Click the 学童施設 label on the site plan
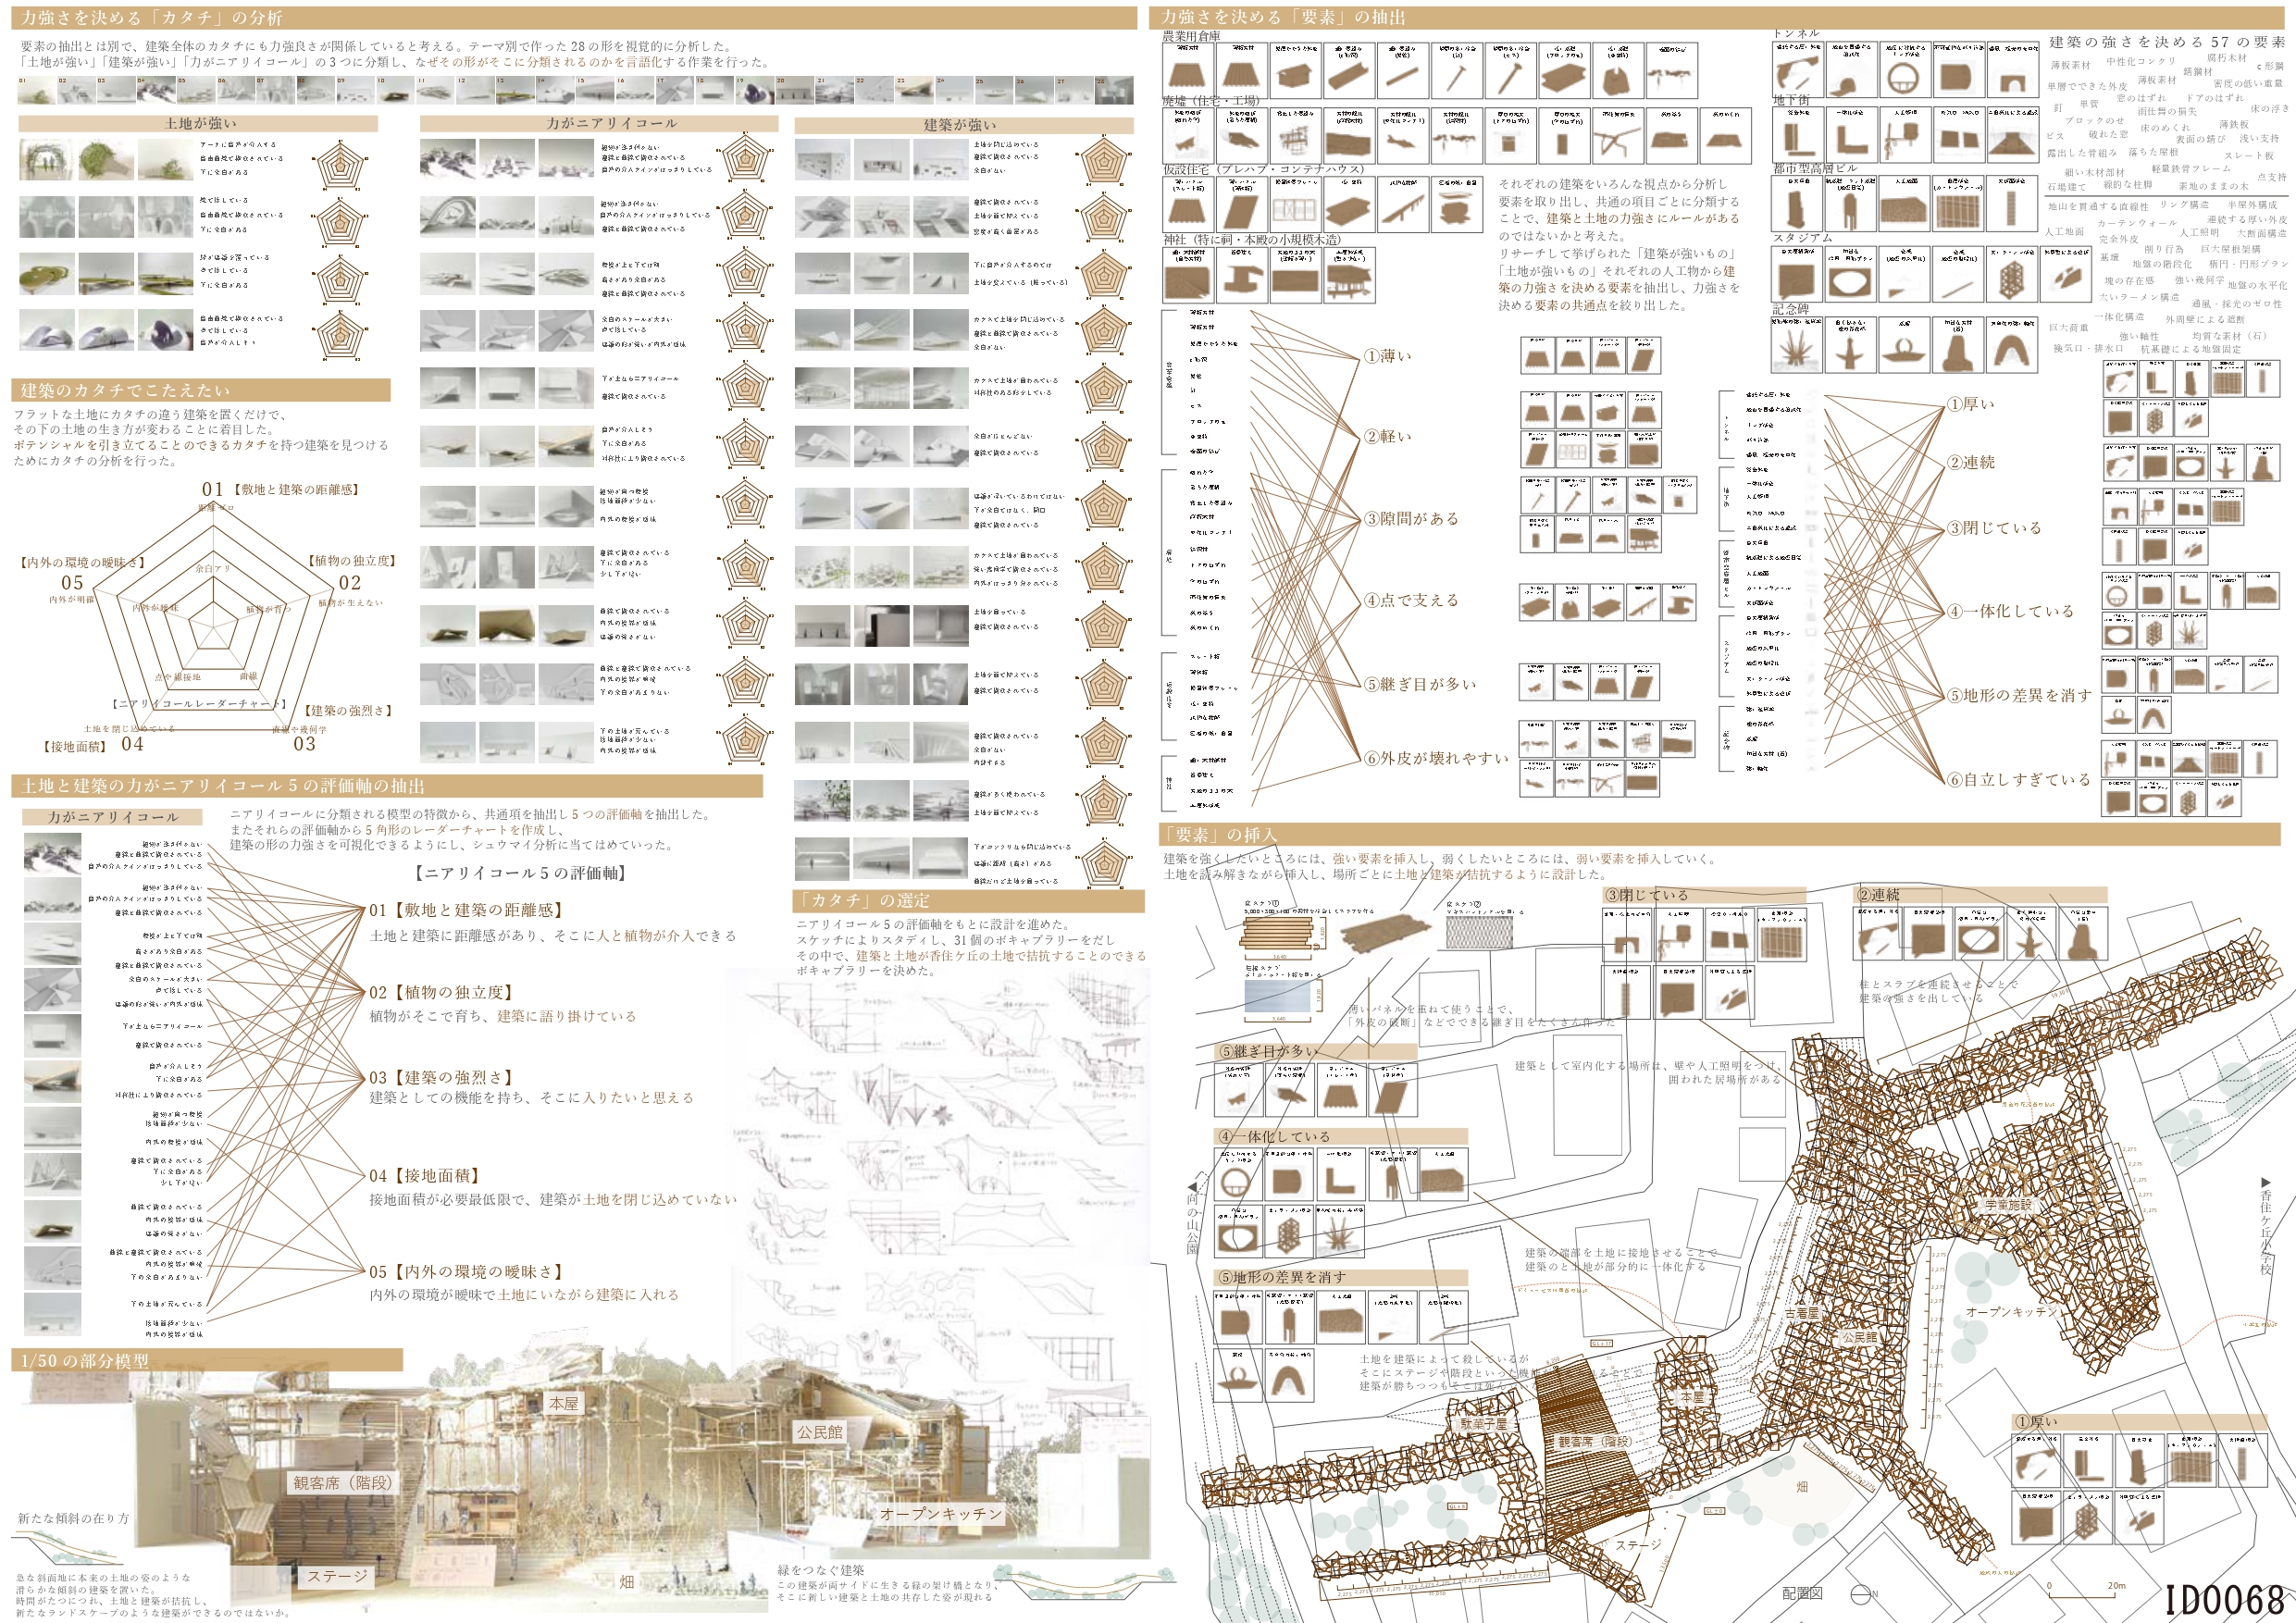Viewport: 2296px width, 1623px height. click(2009, 1205)
